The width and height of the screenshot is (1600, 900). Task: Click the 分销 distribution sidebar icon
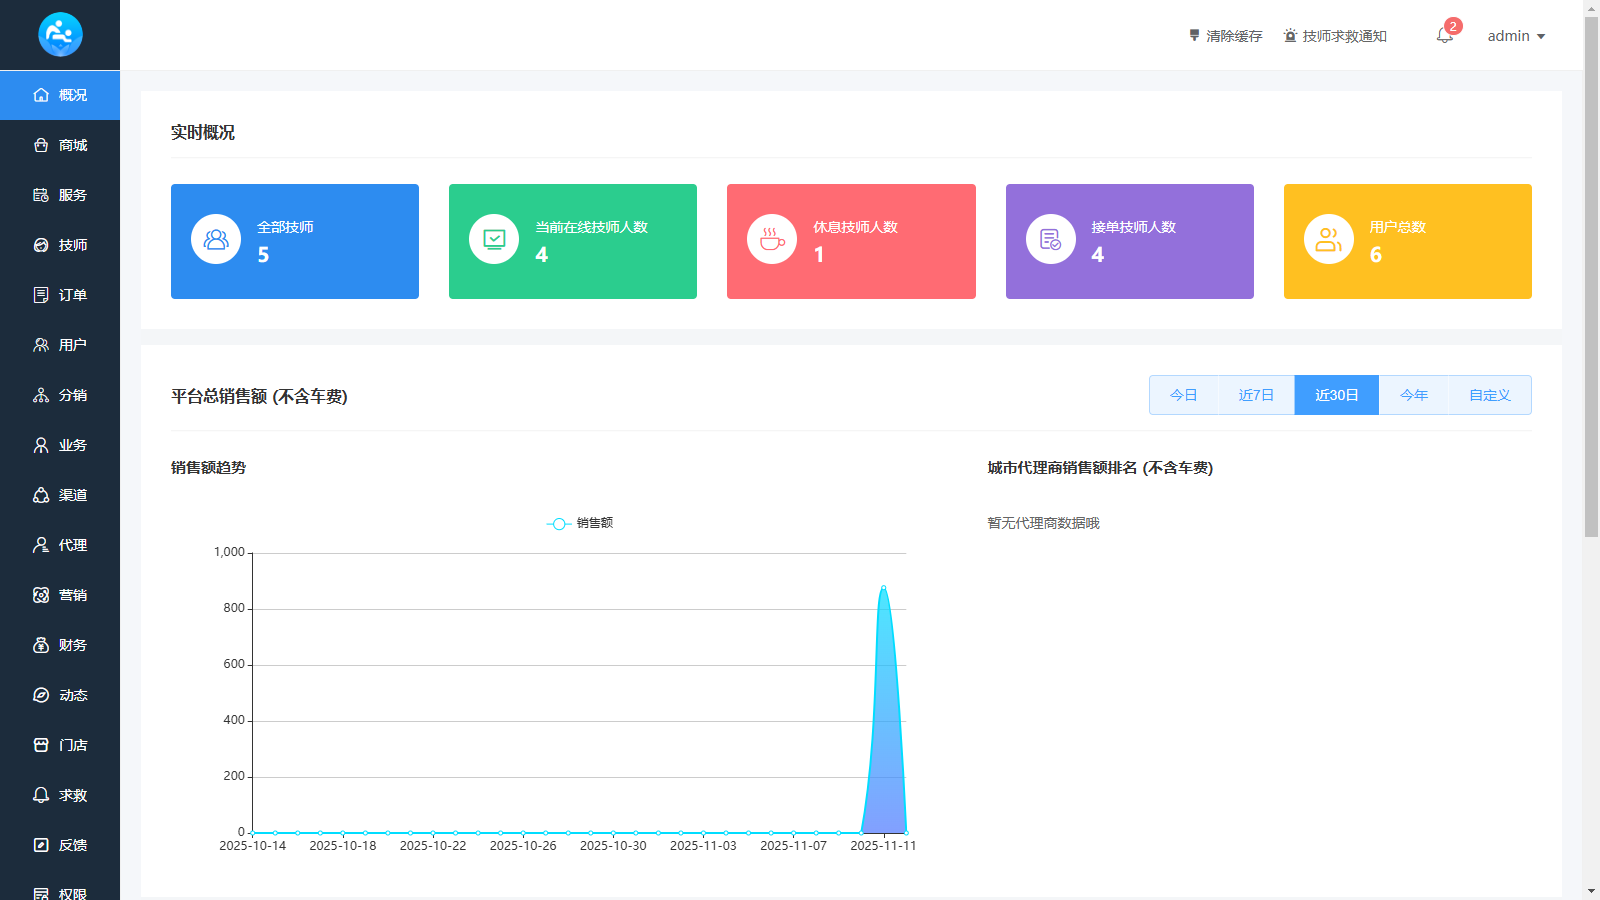[x=41, y=395]
